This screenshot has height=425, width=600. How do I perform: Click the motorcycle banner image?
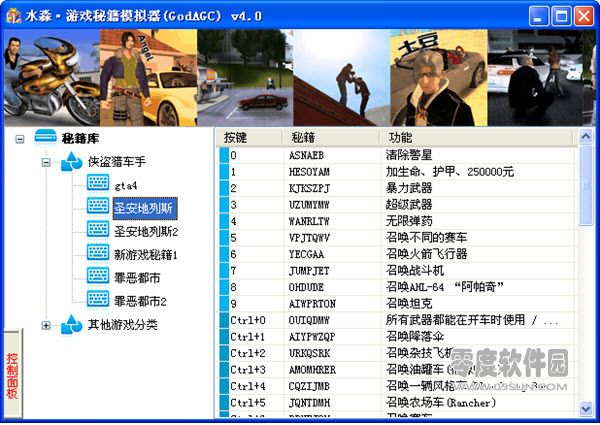[52, 78]
